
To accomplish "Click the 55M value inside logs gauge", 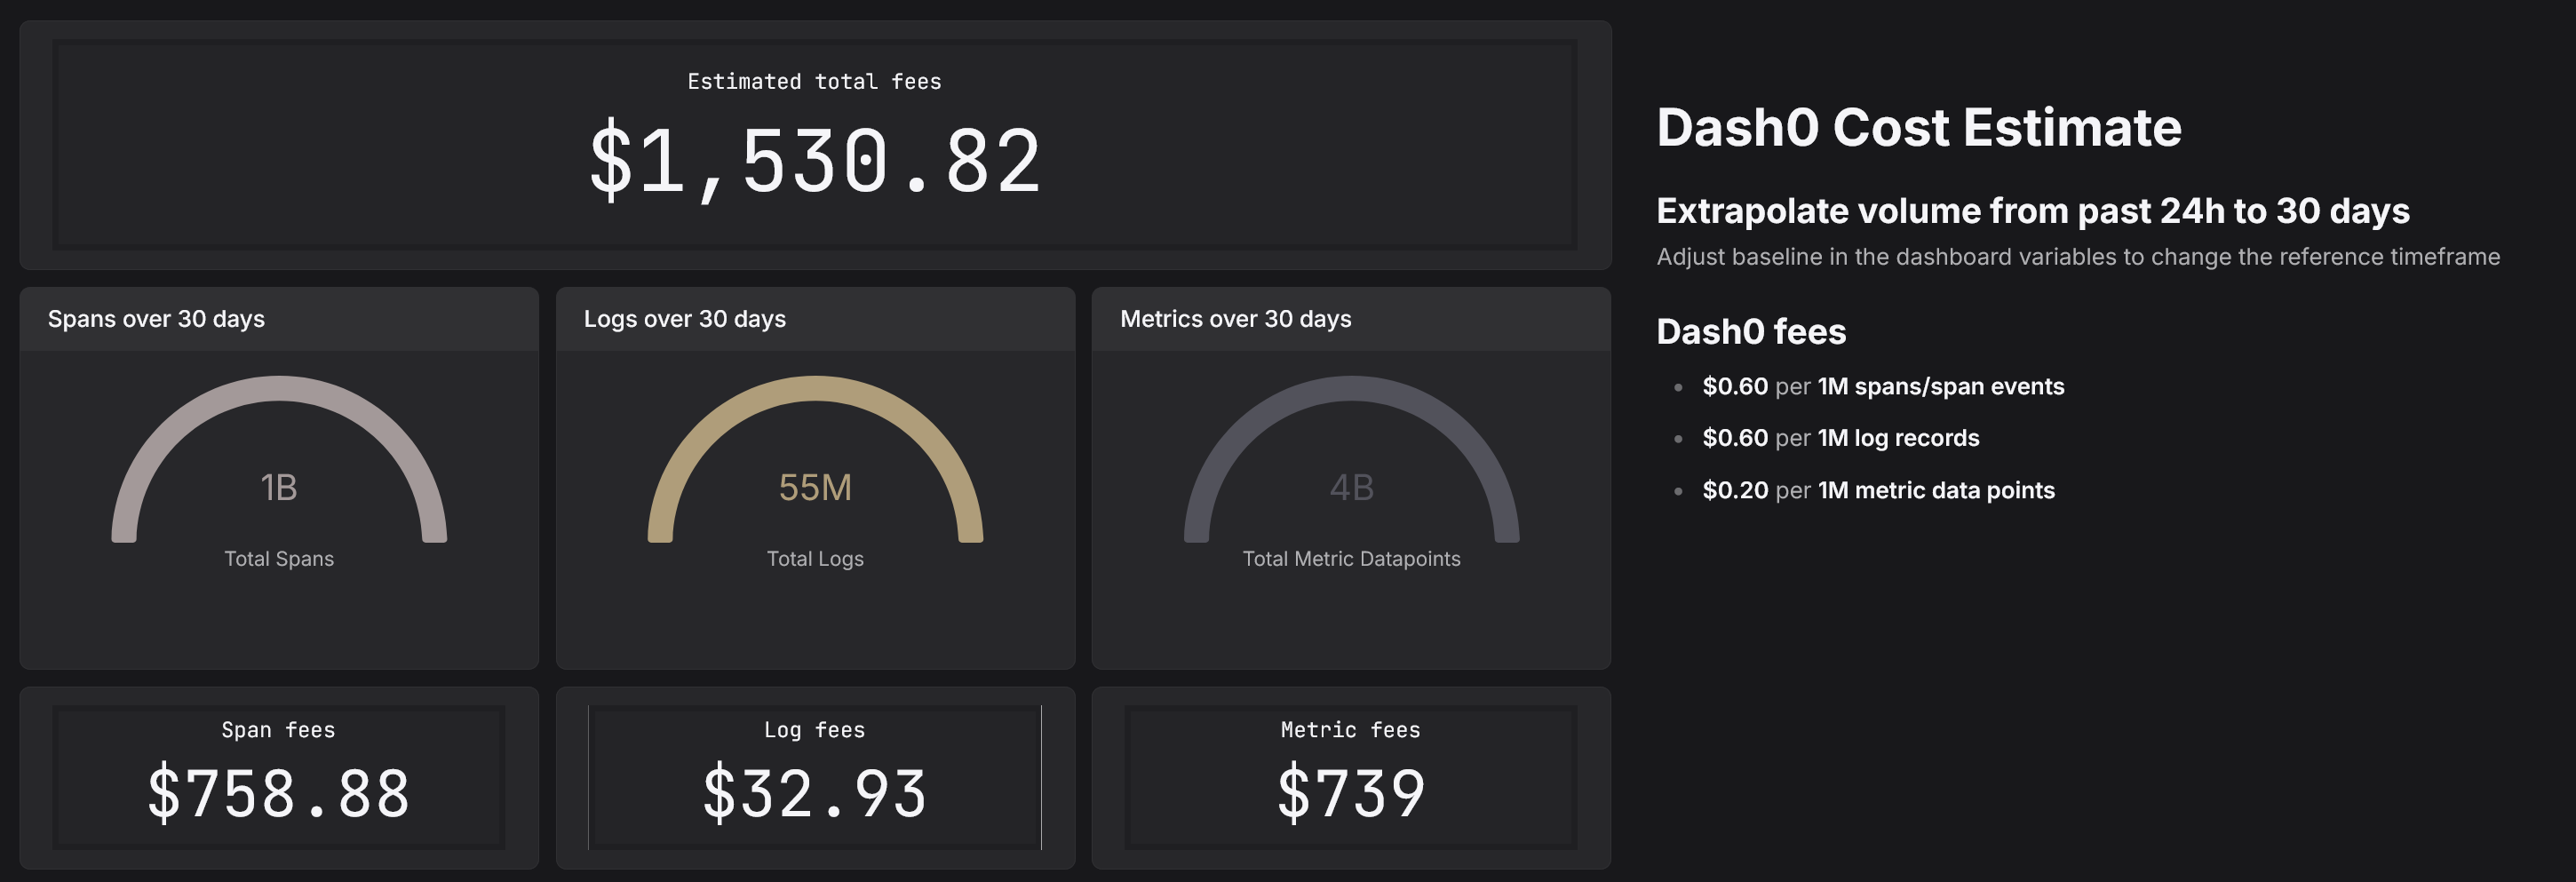I will click(815, 488).
